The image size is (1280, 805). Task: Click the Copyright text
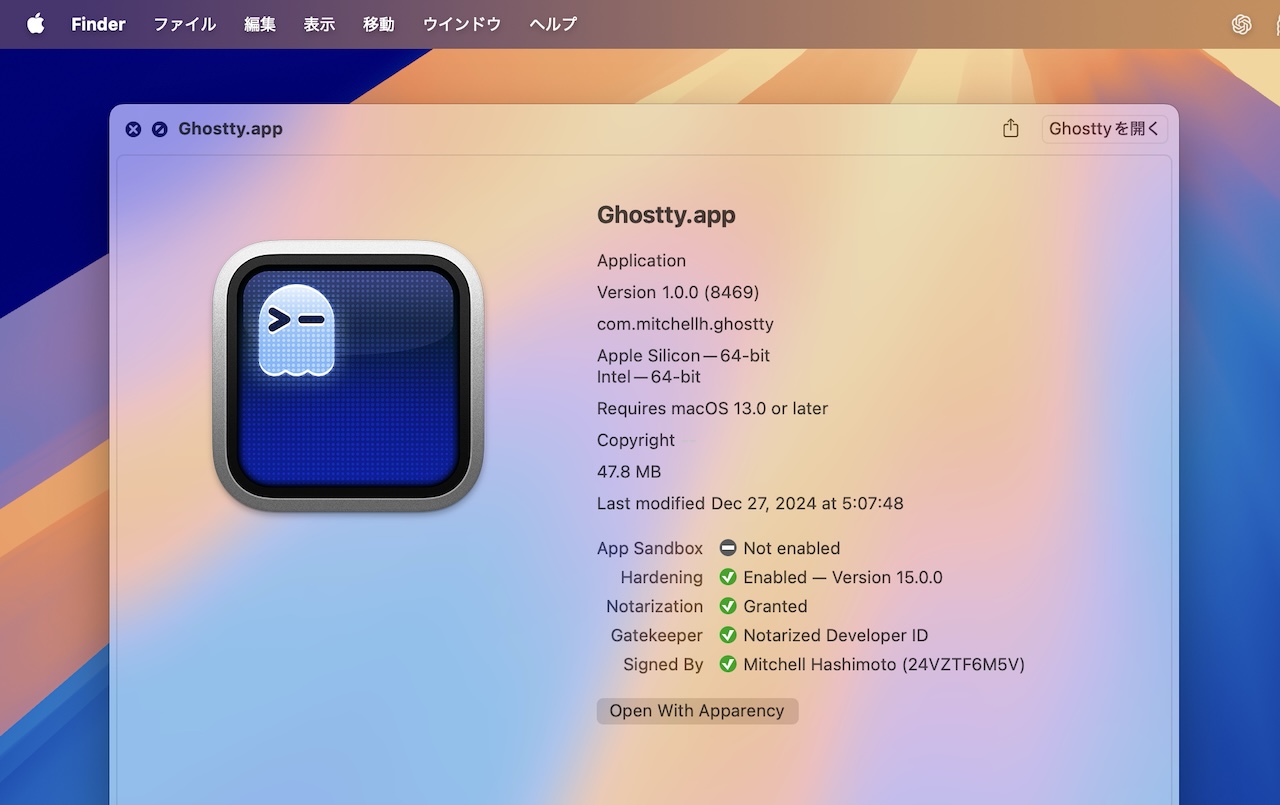coord(636,440)
